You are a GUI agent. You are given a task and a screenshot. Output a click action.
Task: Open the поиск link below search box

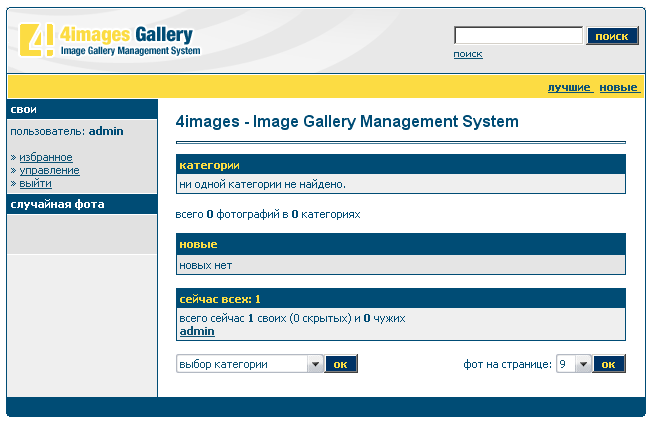(x=468, y=54)
